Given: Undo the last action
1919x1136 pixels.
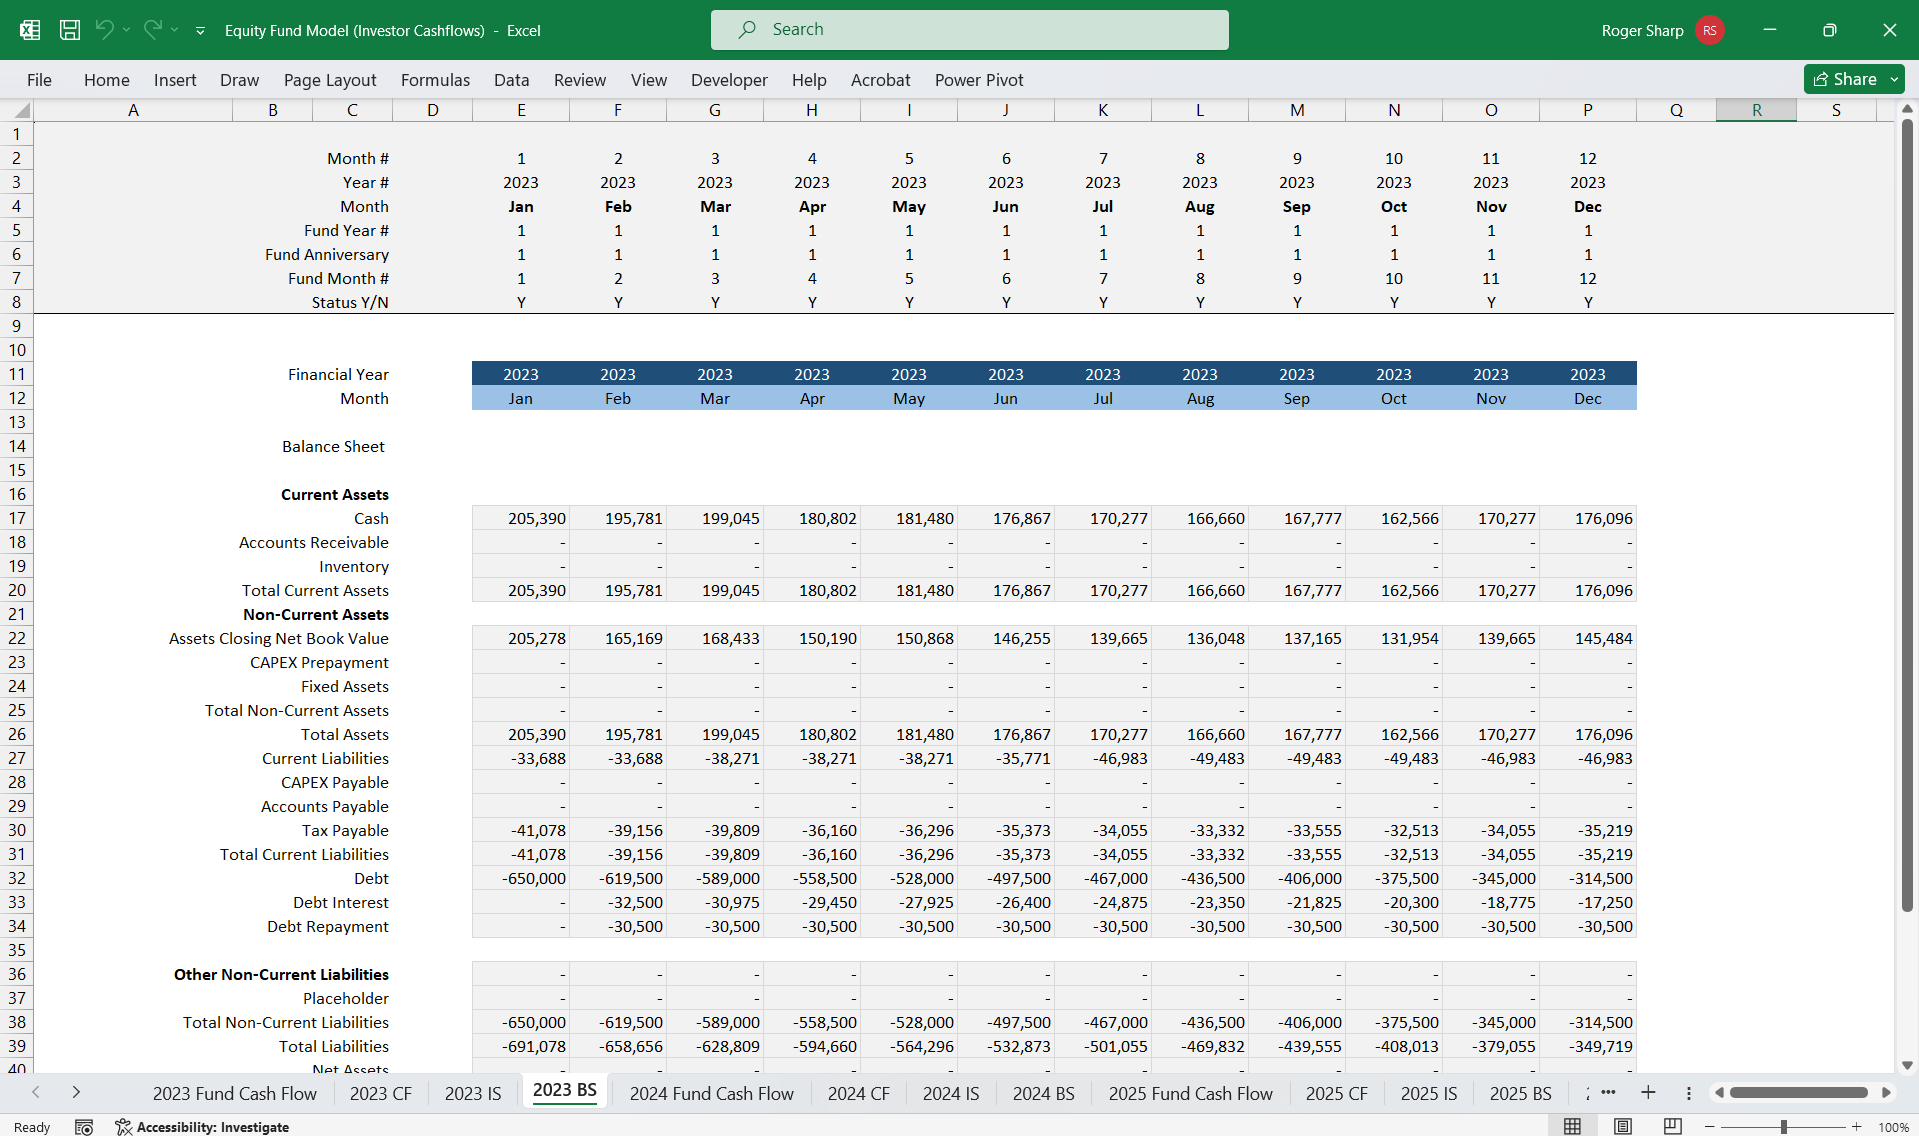Looking at the screenshot, I should (x=104, y=30).
